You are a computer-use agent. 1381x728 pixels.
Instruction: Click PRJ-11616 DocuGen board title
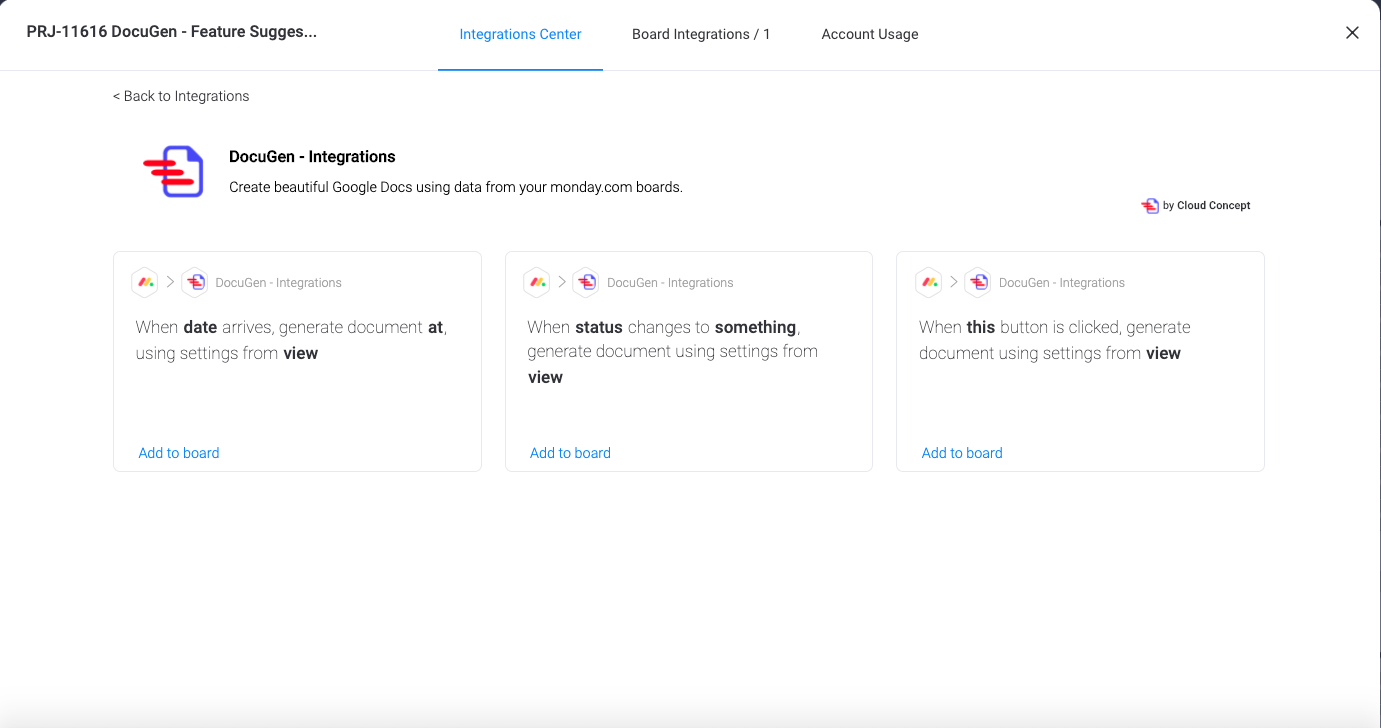click(x=172, y=32)
